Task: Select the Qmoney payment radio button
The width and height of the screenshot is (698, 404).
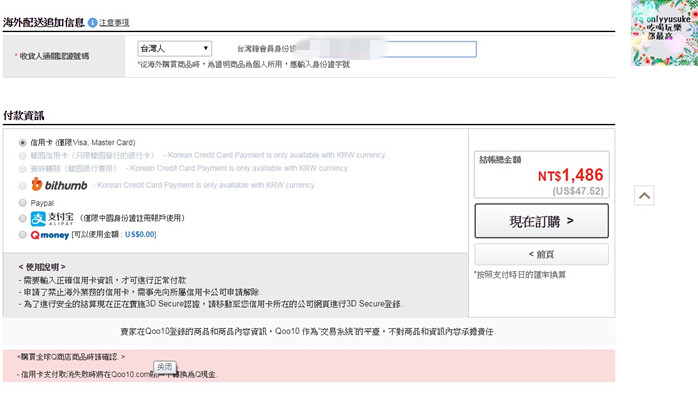Action: pyautogui.click(x=23, y=235)
